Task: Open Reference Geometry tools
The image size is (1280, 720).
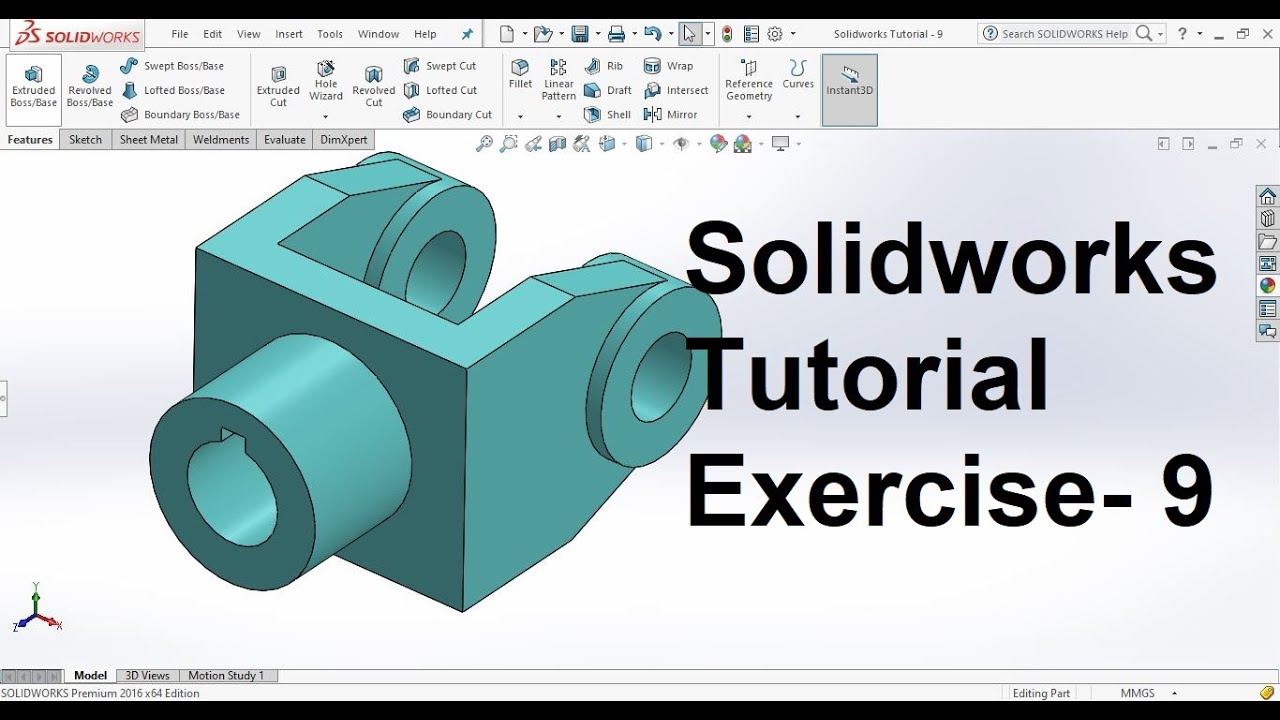Action: pyautogui.click(x=749, y=80)
